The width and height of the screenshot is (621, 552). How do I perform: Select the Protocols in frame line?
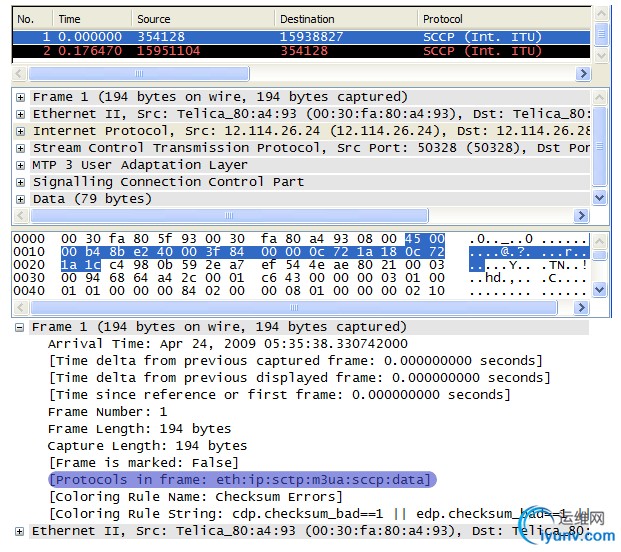tap(242, 480)
